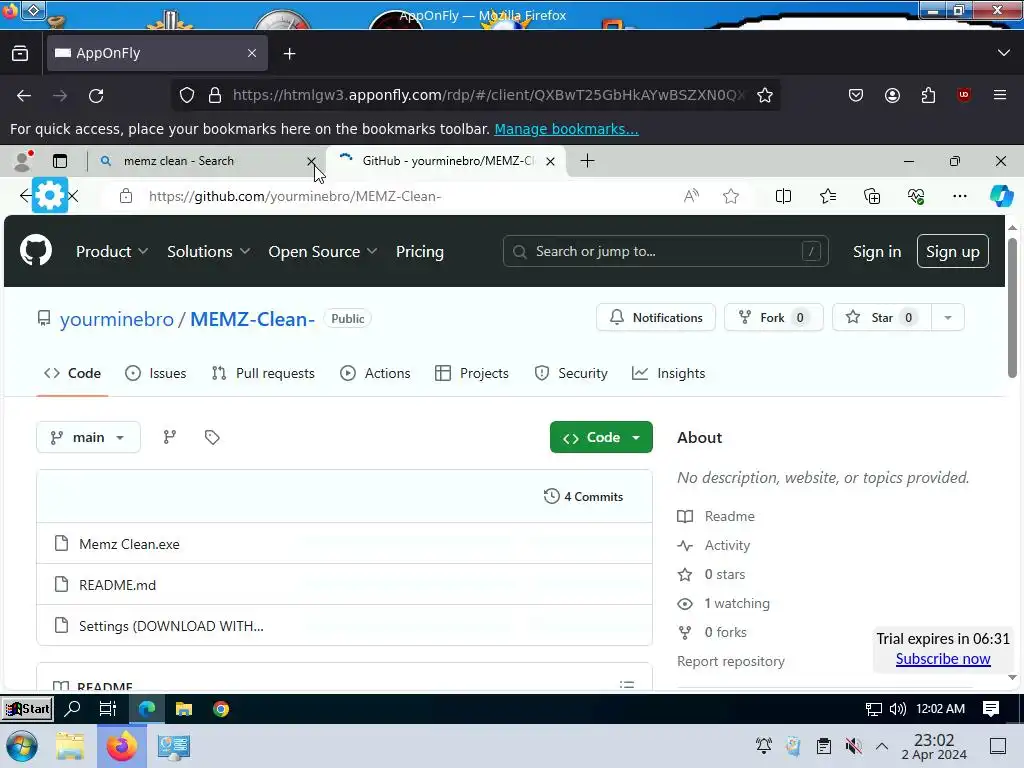Screen dimensions: 1024x768
Task: Reload the Firefox page
Action: pos(96,96)
